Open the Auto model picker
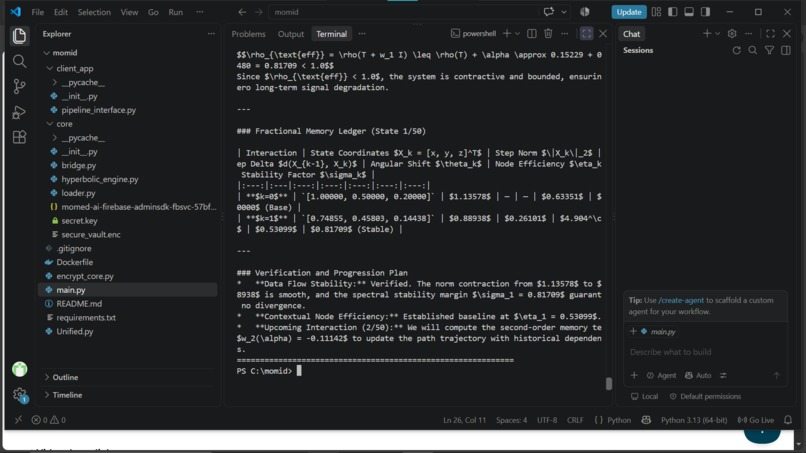Viewport: 806px width, 453px height. (698, 375)
